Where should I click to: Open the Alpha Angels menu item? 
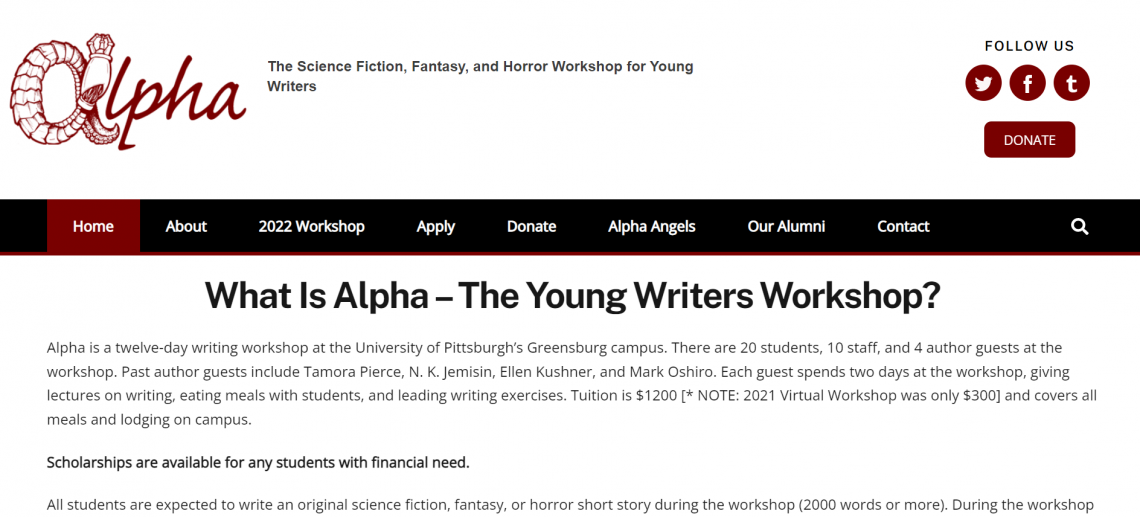click(651, 226)
